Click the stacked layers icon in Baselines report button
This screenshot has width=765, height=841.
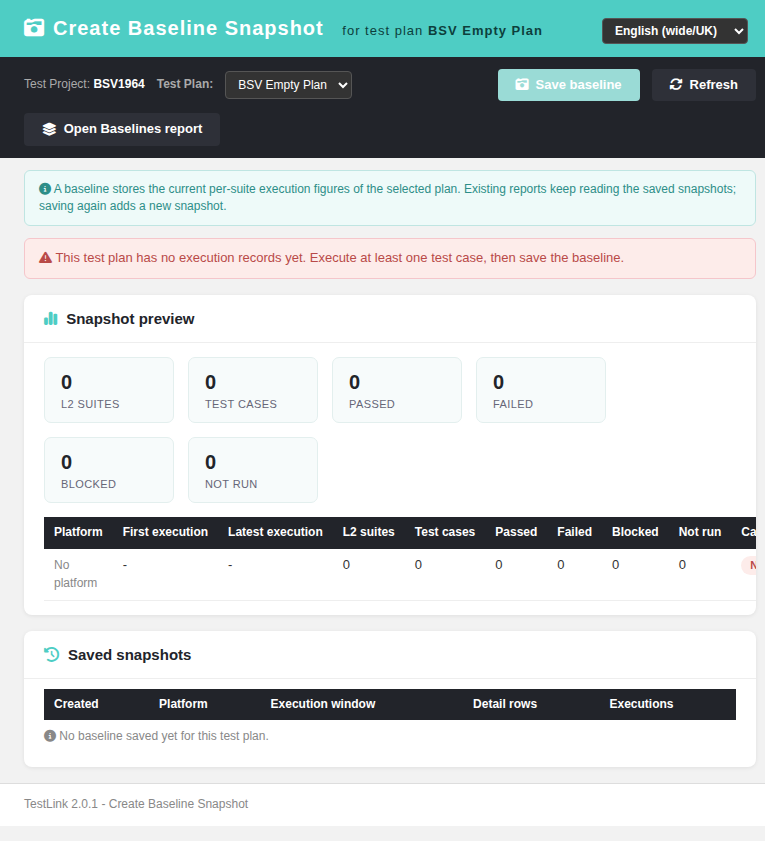[49, 129]
